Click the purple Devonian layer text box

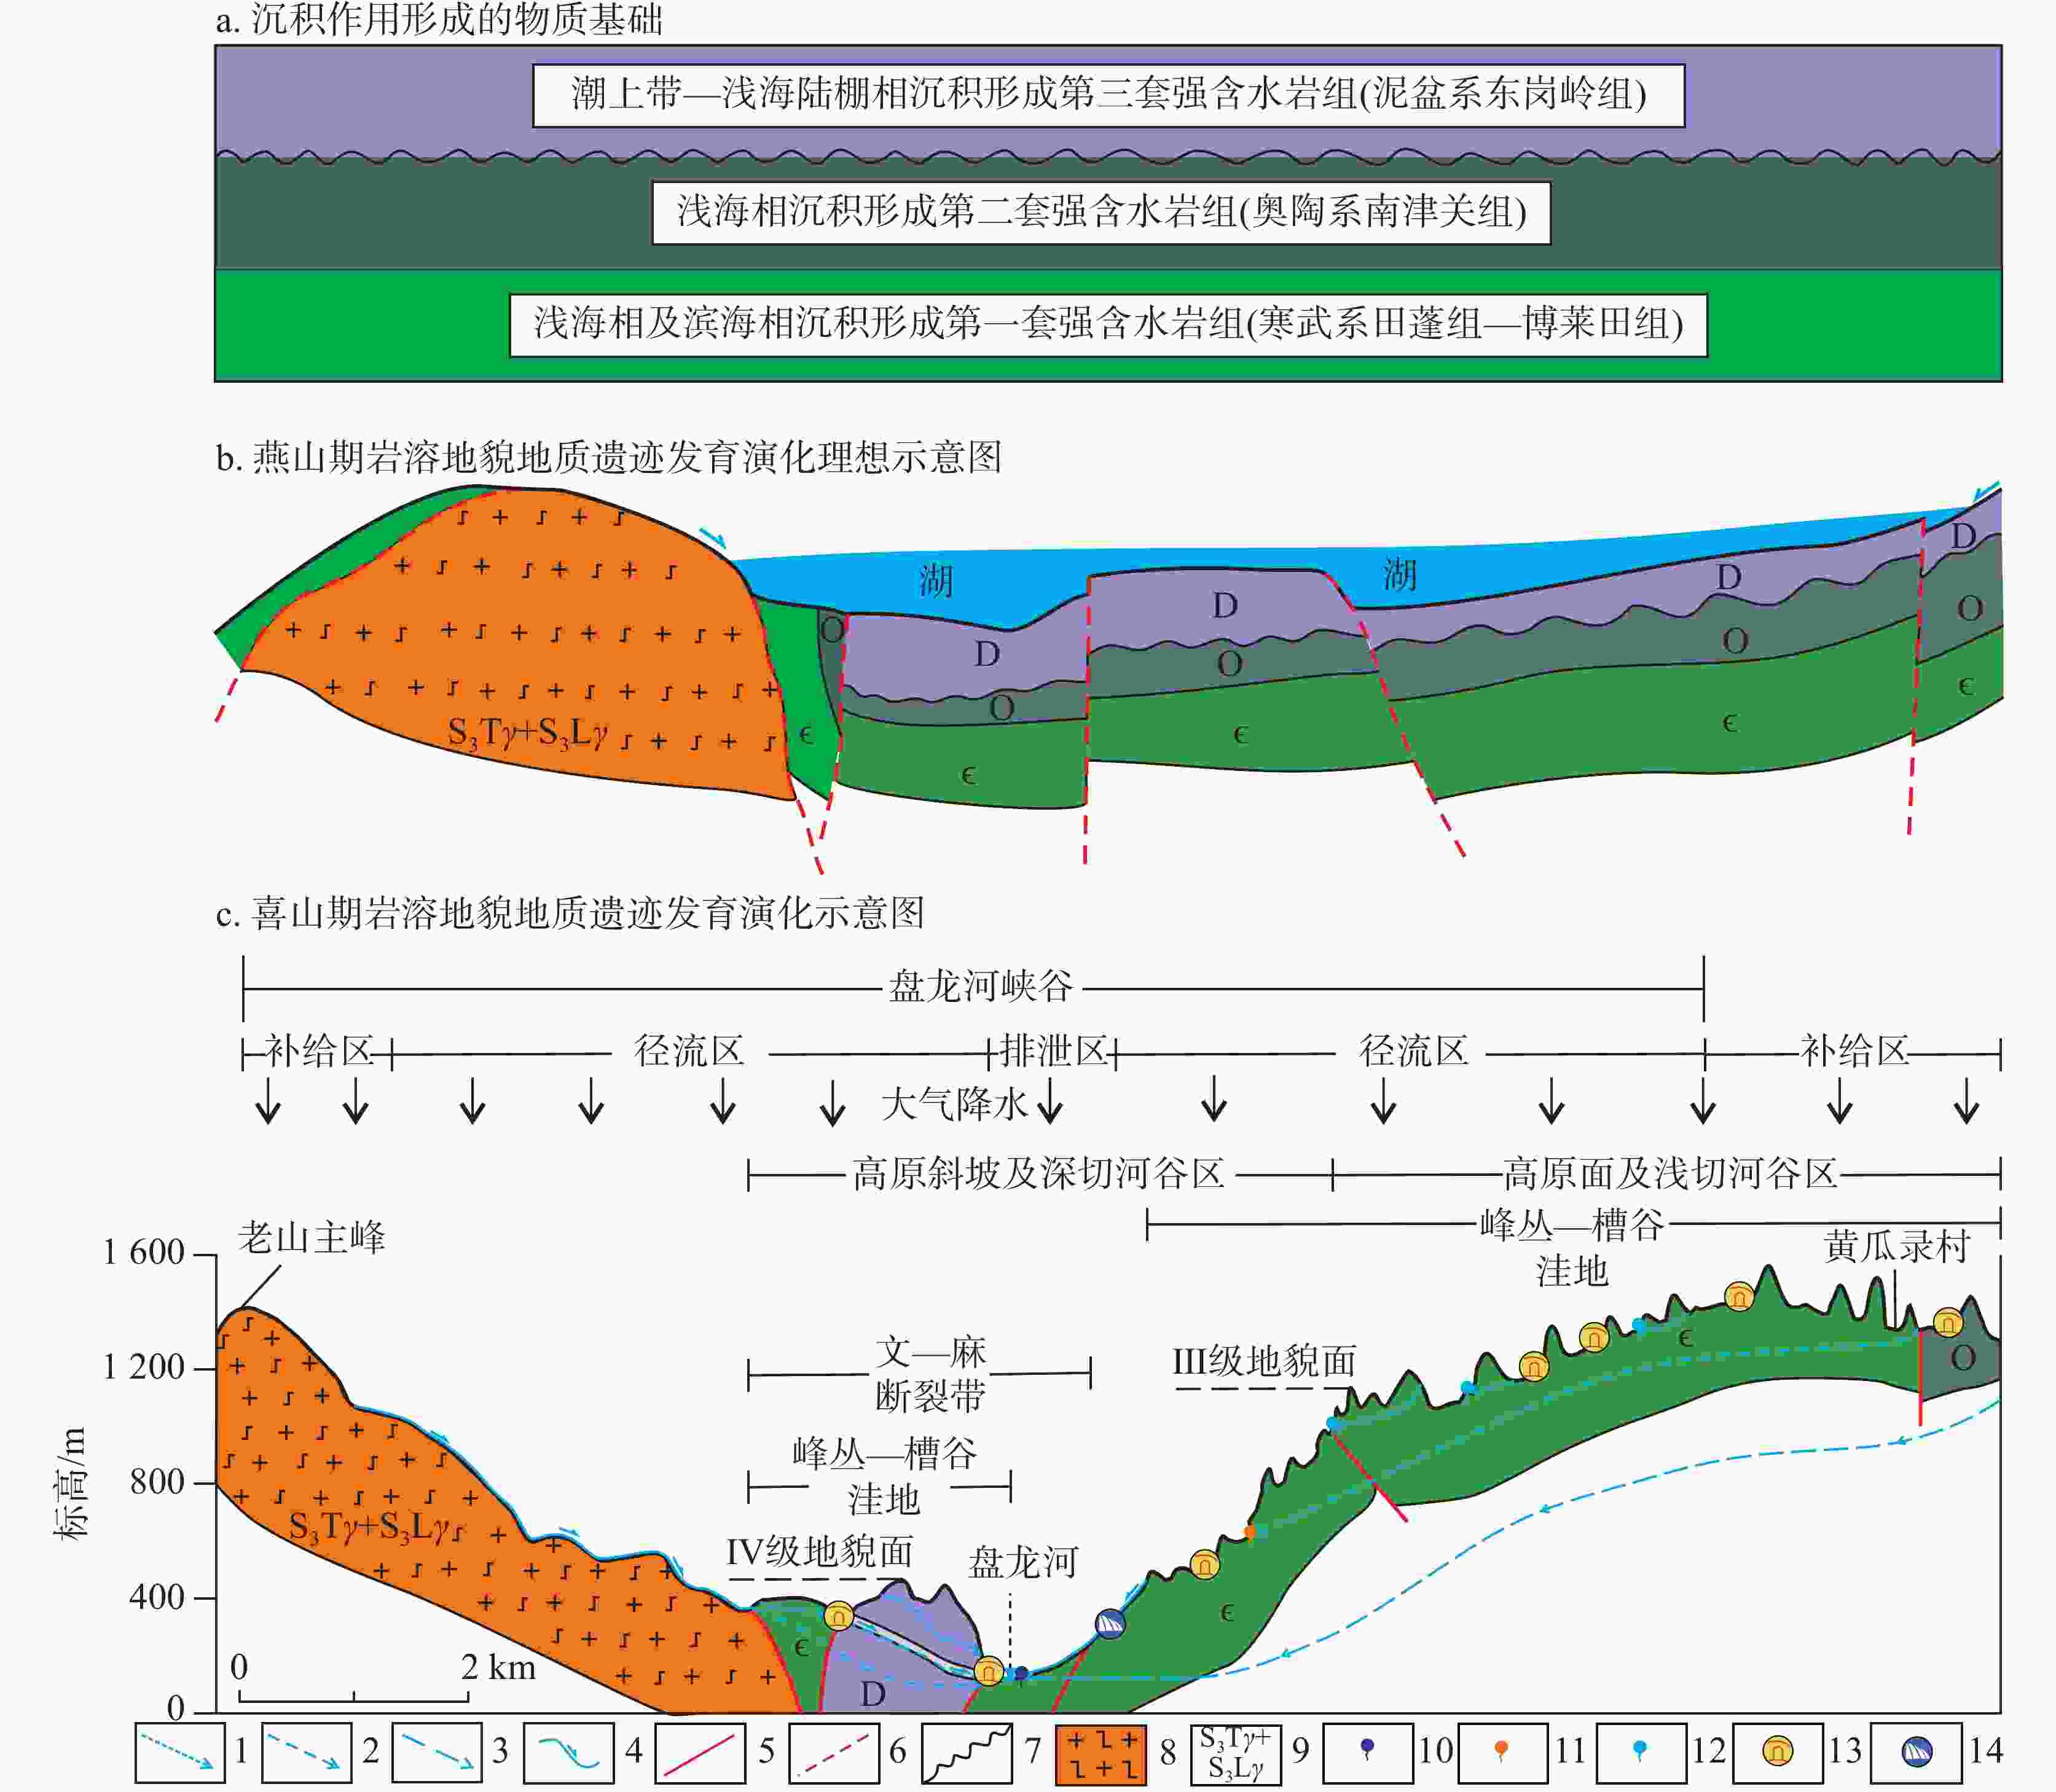pyautogui.click(x=1108, y=95)
